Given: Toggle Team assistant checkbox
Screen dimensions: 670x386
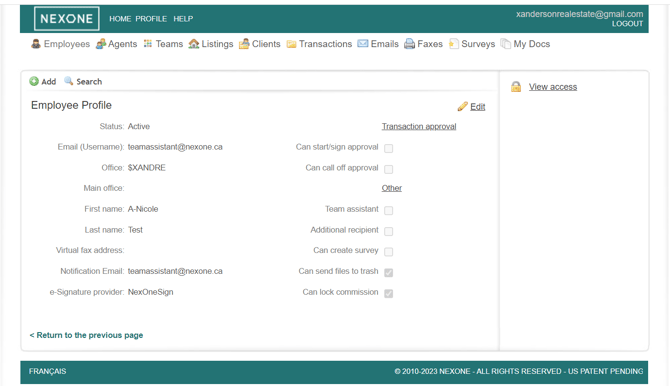Looking at the screenshot, I should point(388,210).
